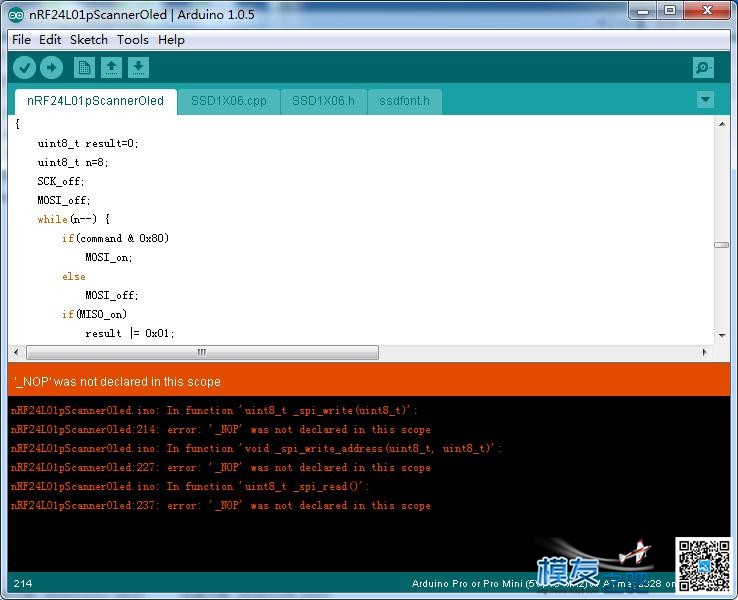
Task: Open the Serial Monitor magnifier icon
Action: tap(703, 68)
